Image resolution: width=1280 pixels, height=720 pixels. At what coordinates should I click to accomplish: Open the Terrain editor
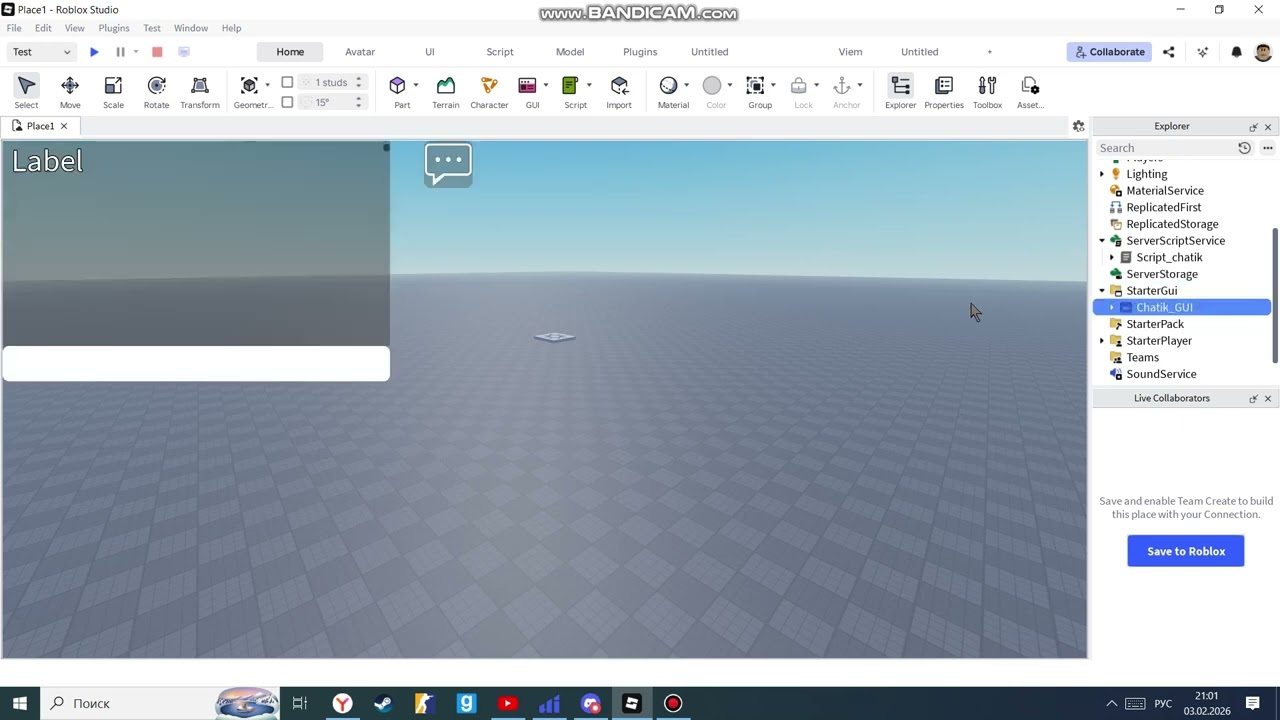446,91
